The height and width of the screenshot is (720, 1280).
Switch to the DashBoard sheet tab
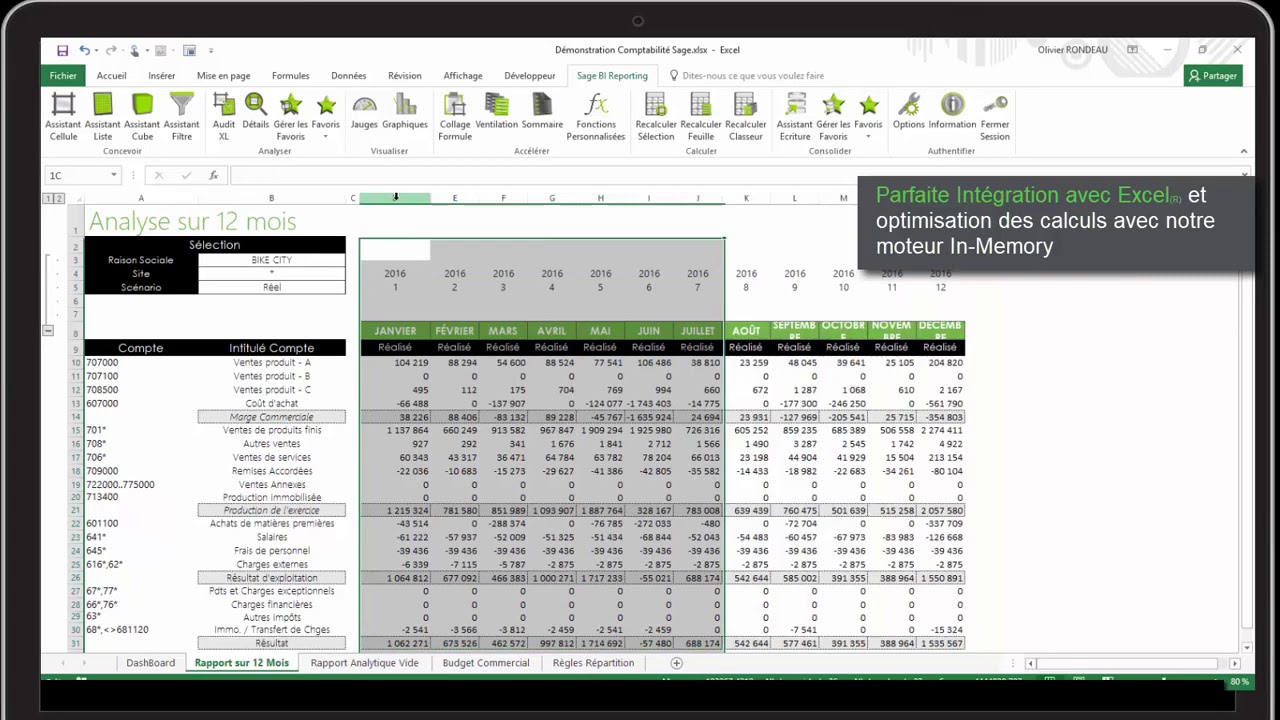coord(150,663)
